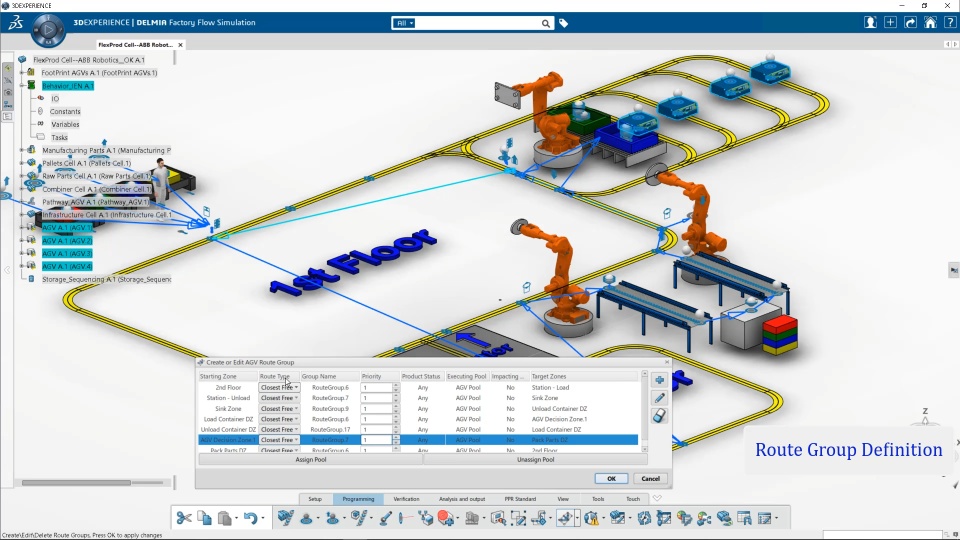The height and width of the screenshot is (540, 960).
Task: Switch to the Verification tab
Action: 406,499
